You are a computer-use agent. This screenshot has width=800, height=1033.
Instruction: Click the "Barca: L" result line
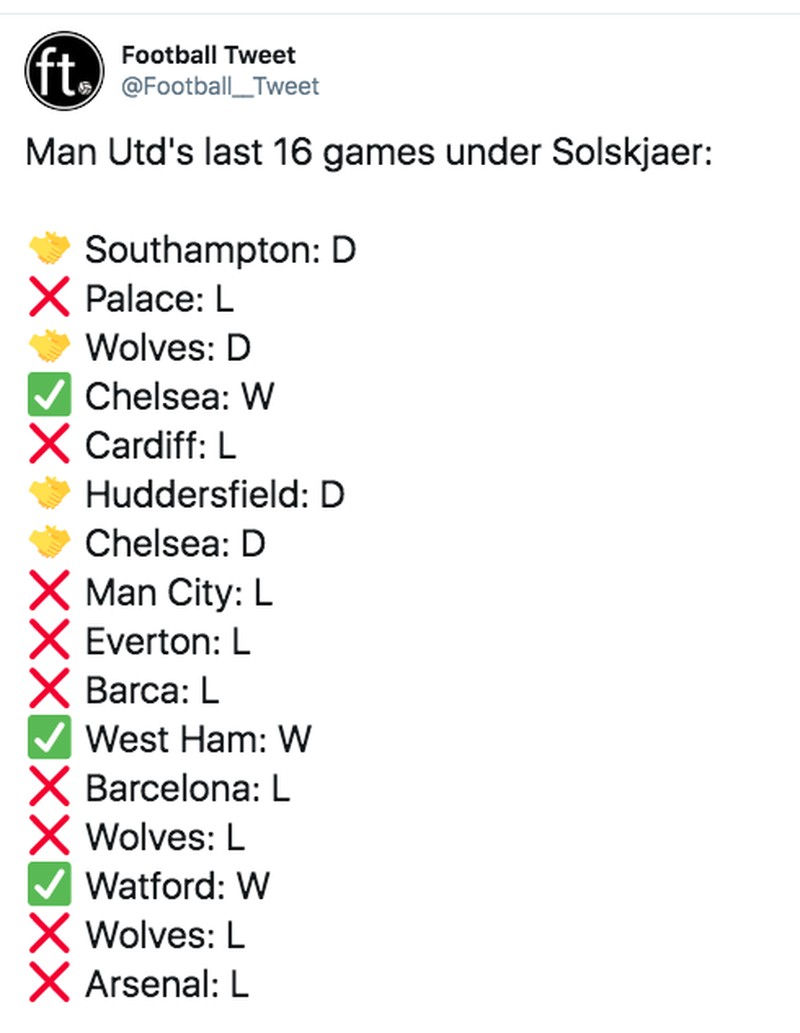coord(152,690)
